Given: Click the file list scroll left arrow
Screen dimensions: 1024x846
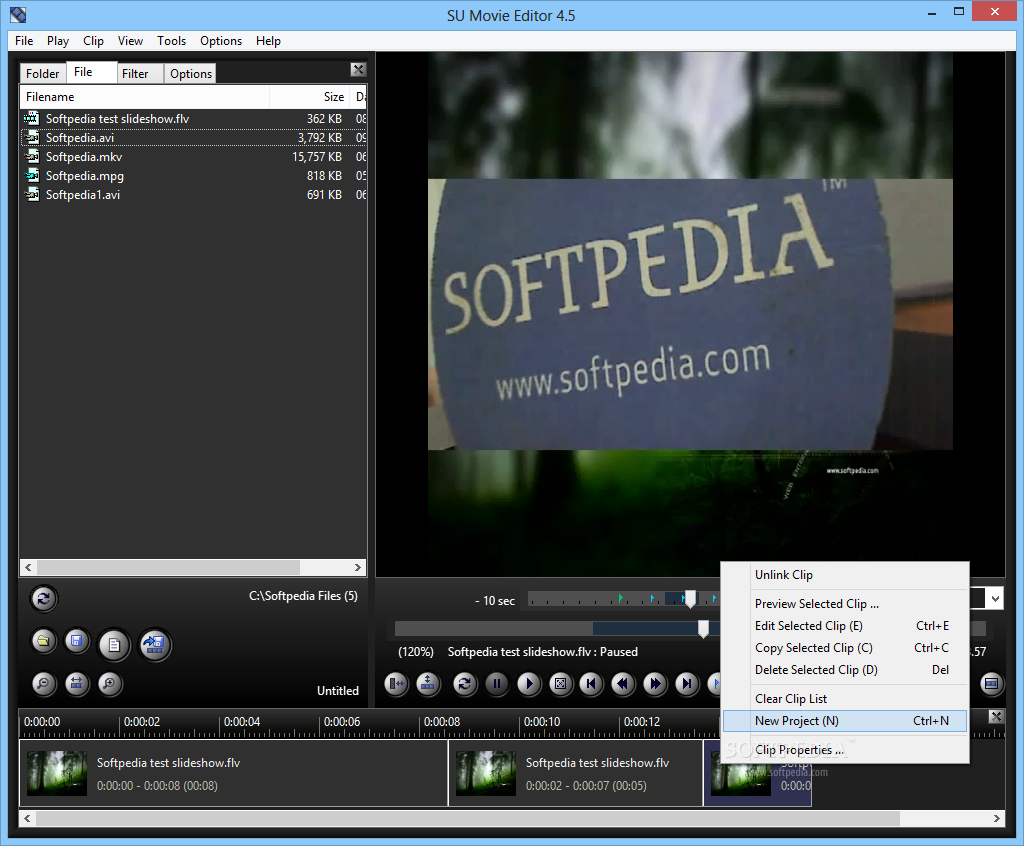Looking at the screenshot, I should point(28,568).
